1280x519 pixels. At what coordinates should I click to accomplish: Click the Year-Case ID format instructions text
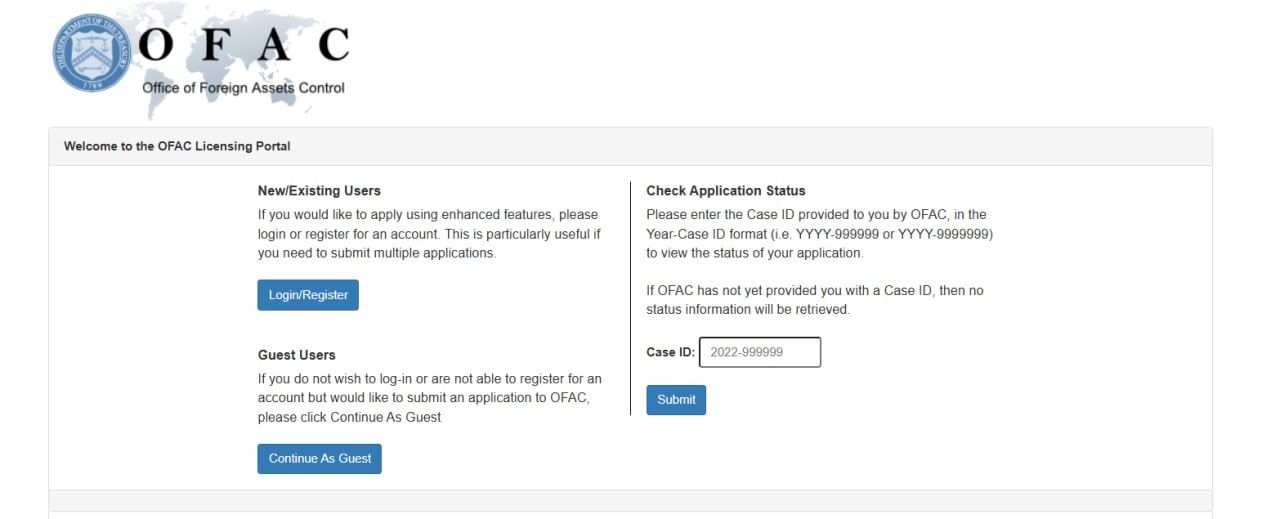(819, 234)
